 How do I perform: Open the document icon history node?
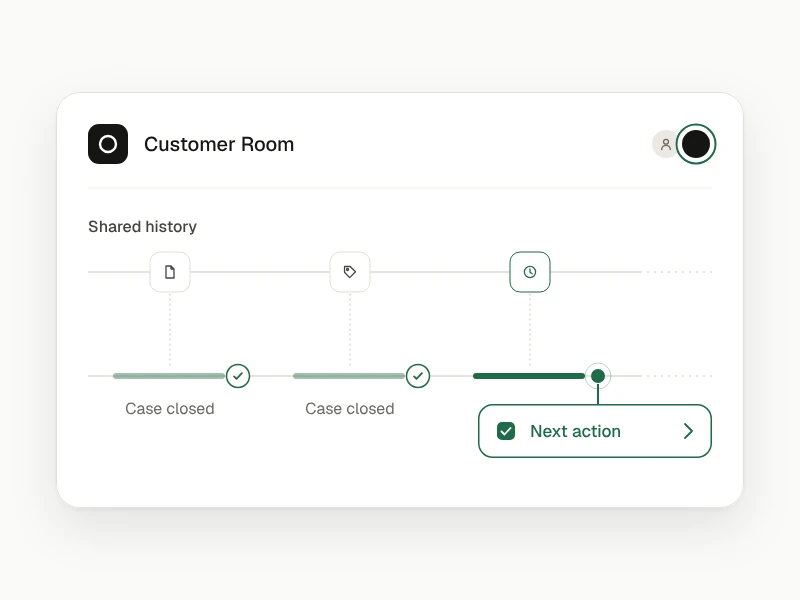170,272
